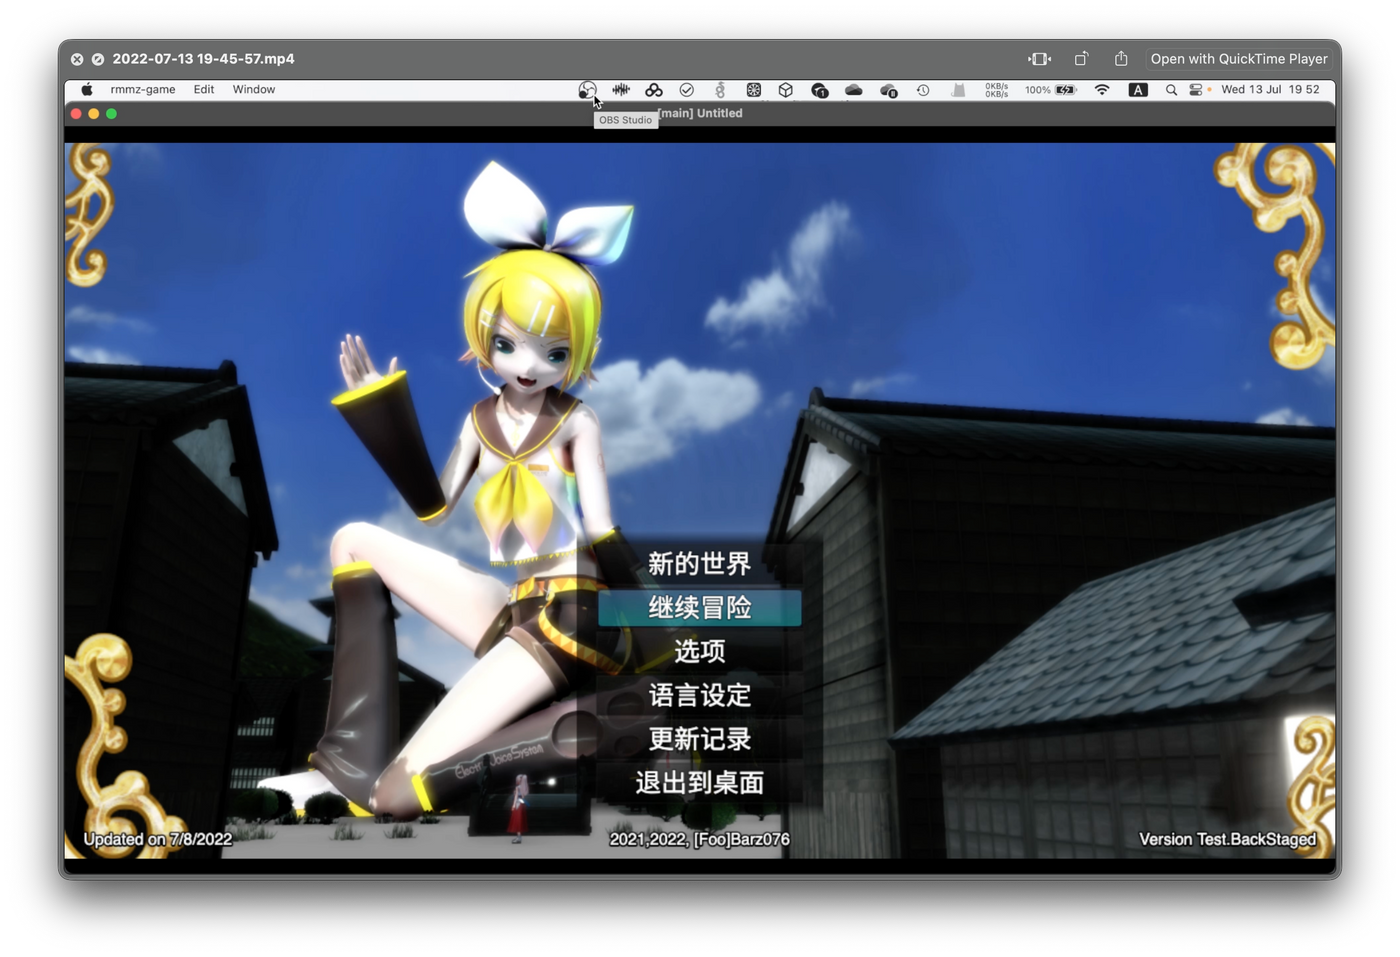
Task: Click the green zoom button of game window
Action: pyautogui.click(x=112, y=114)
